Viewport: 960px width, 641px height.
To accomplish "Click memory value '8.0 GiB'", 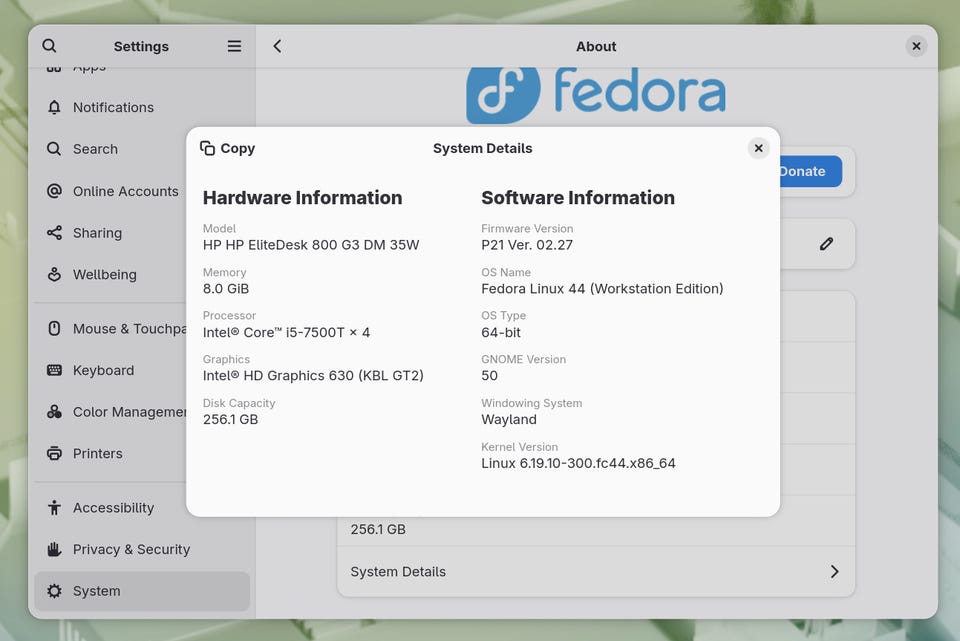I will click(x=226, y=288).
